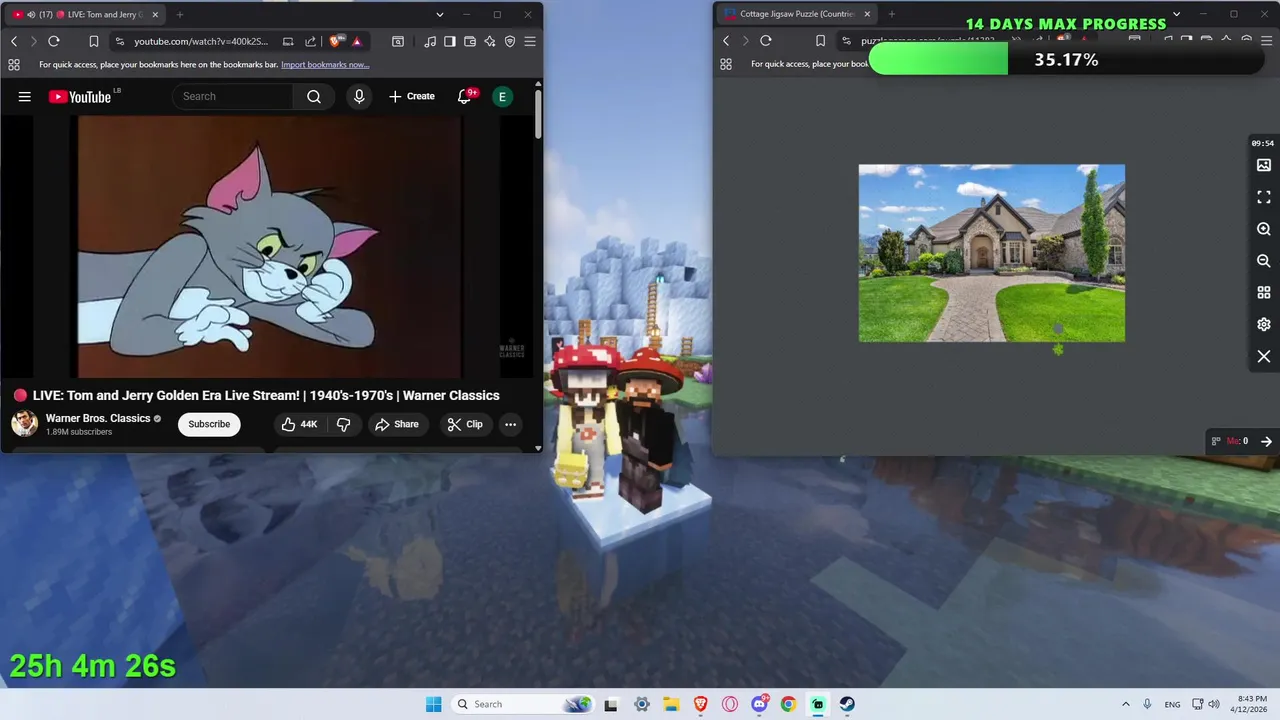The height and width of the screenshot is (720, 1280).
Task: Show hidden system tray icons
Action: coord(1125,704)
